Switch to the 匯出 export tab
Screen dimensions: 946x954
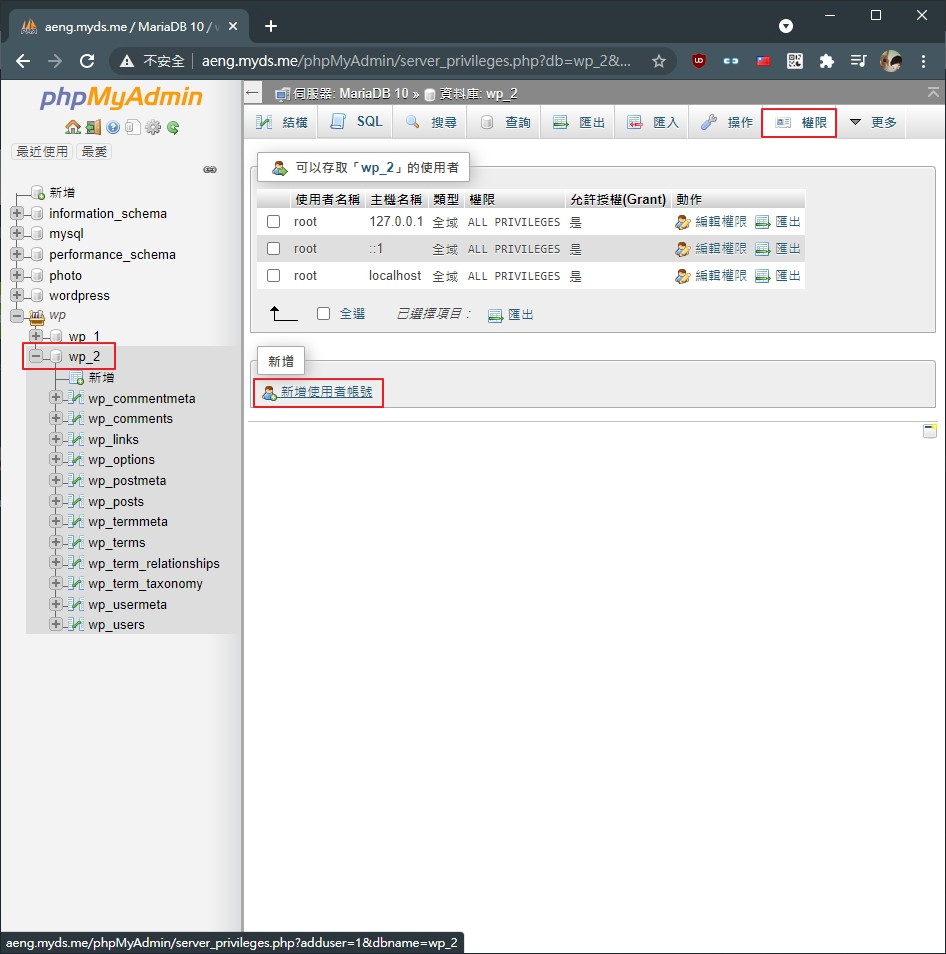click(x=579, y=122)
